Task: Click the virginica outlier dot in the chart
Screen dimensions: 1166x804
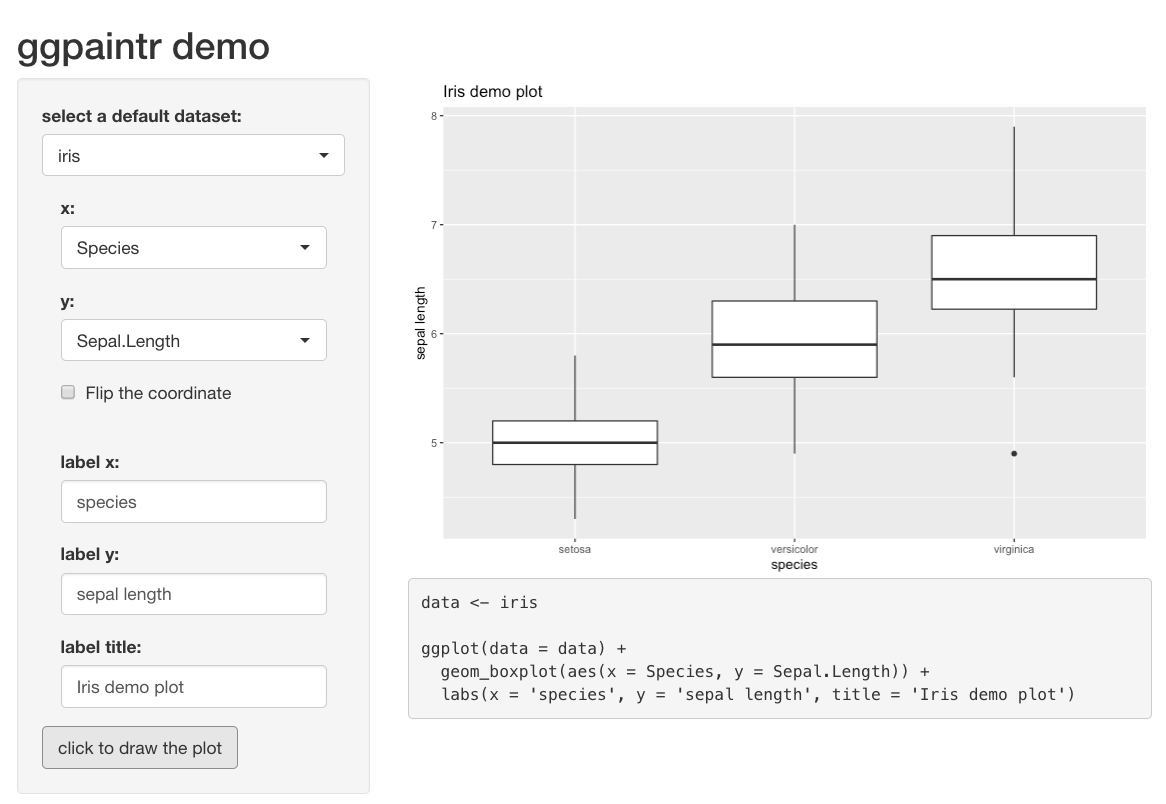Action: click(x=1014, y=454)
